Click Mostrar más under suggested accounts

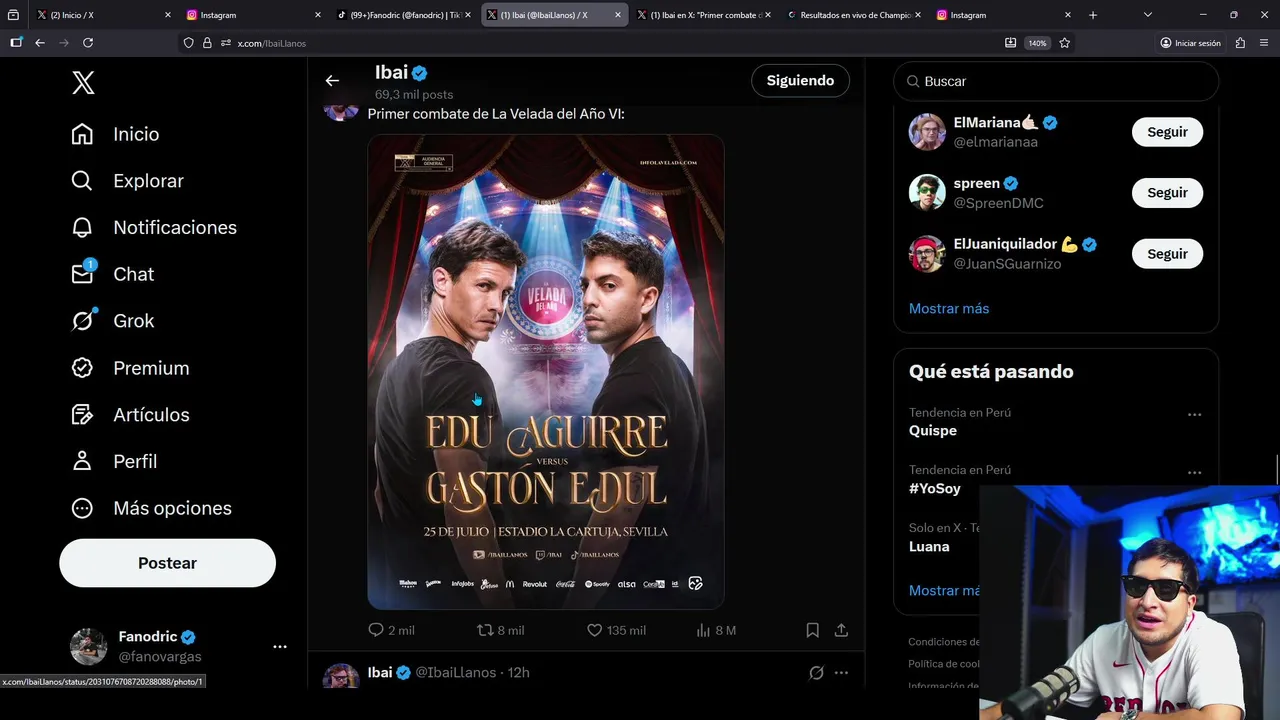tap(949, 308)
